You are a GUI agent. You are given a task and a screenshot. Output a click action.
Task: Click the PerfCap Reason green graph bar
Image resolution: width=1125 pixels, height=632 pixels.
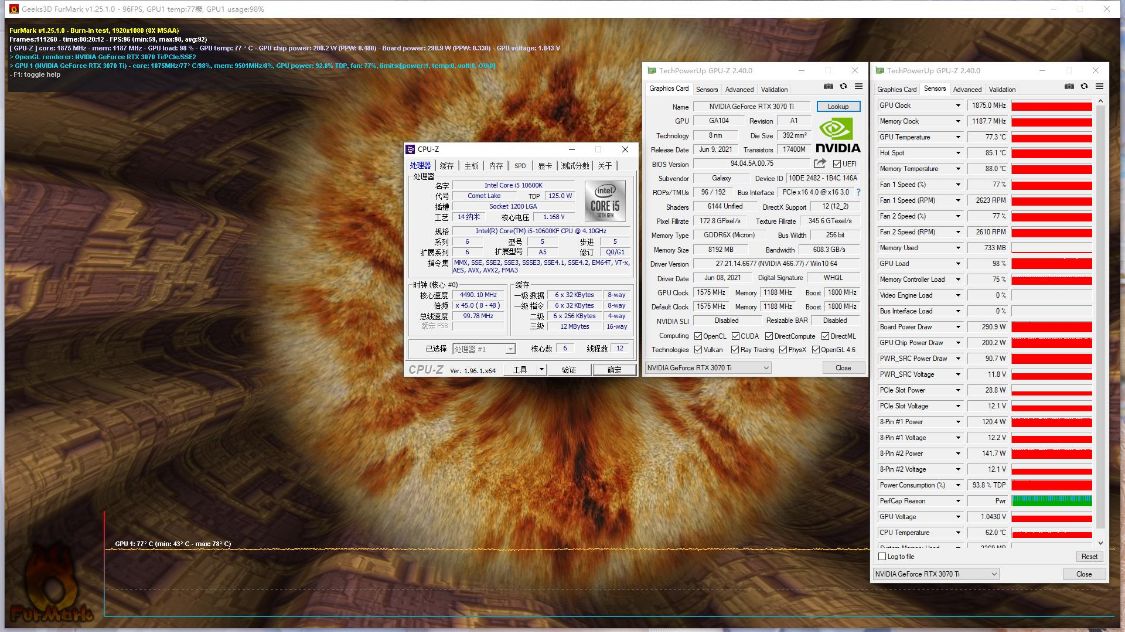pyautogui.click(x=1051, y=501)
